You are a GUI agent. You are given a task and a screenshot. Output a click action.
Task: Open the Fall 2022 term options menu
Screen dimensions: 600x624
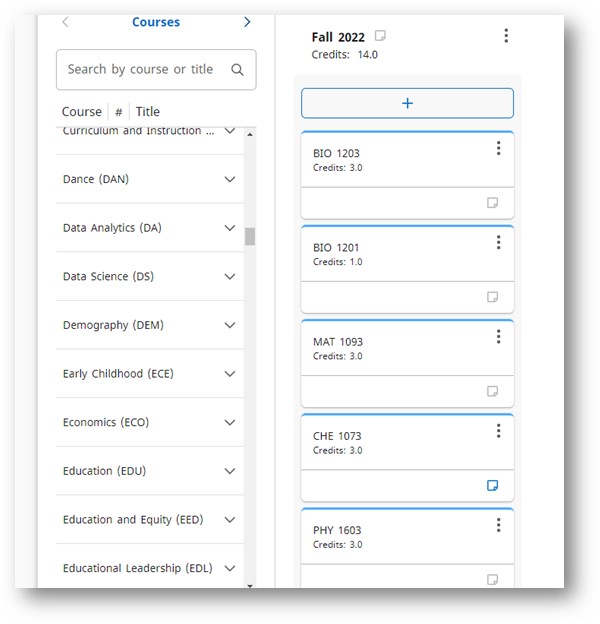click(x=505, y=36)
